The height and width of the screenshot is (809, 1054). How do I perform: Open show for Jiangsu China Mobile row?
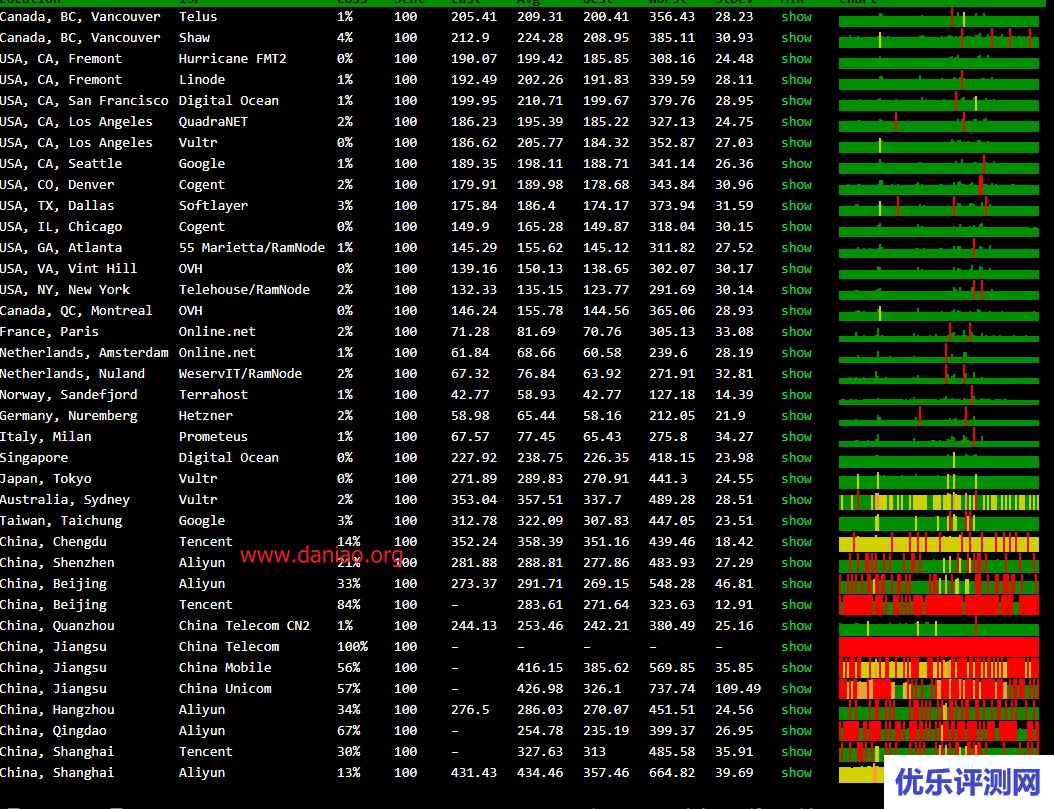pyautogui.click(x=797, y=667)
